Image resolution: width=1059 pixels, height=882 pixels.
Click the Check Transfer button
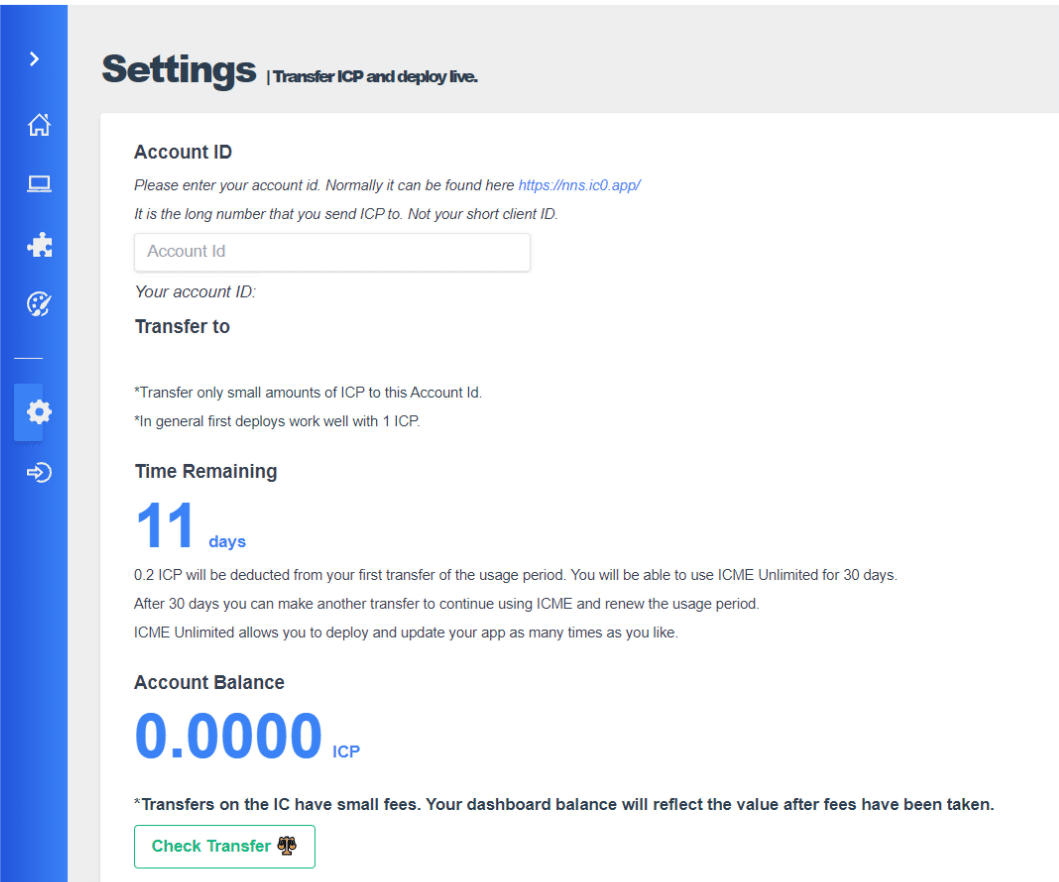(224, 846)
